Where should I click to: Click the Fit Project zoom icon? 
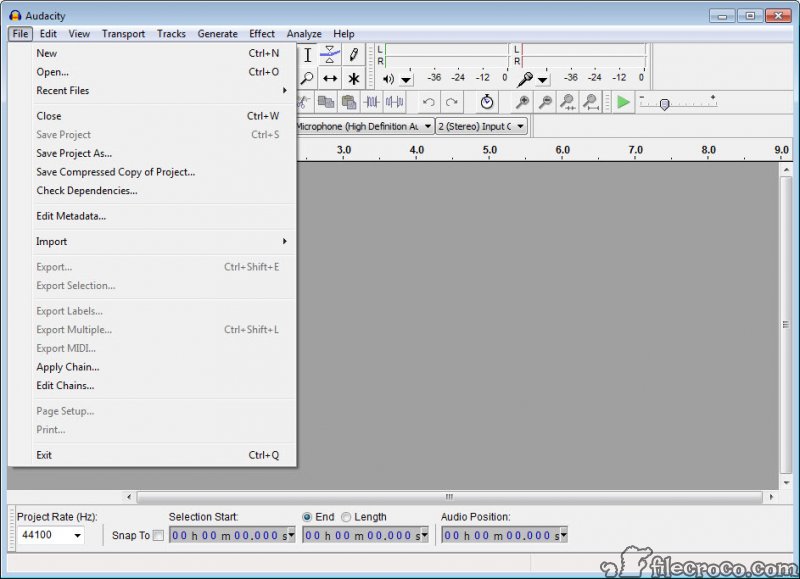591,102
